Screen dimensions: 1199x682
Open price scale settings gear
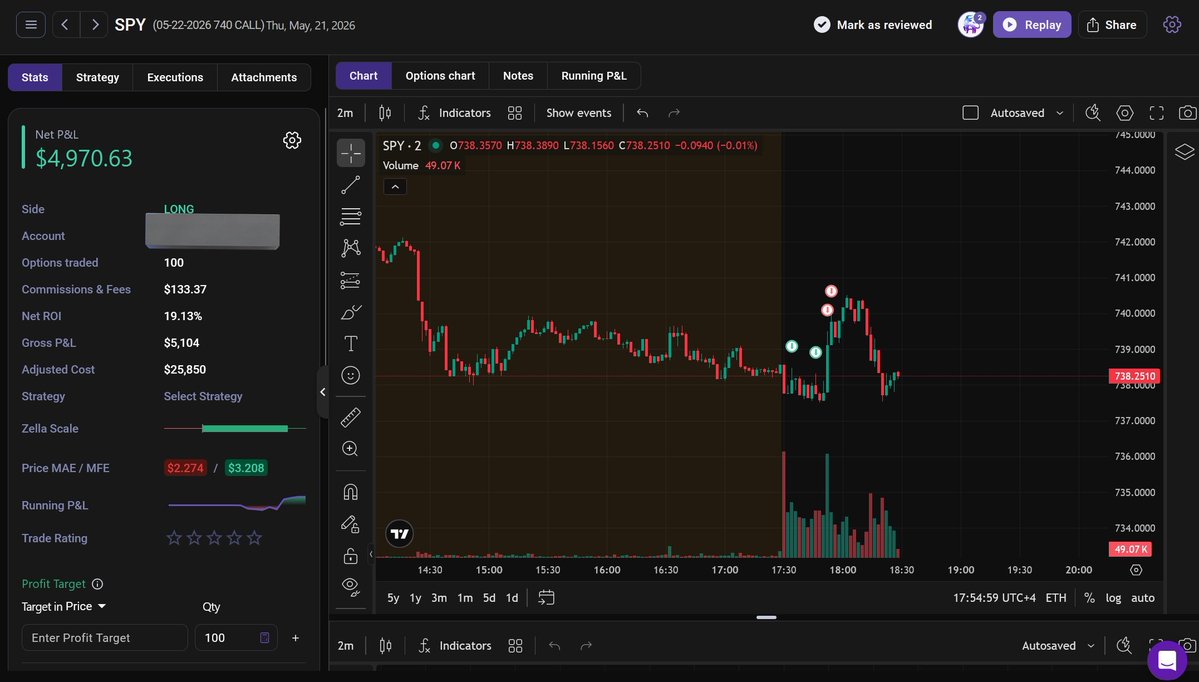coord(1136,570)
